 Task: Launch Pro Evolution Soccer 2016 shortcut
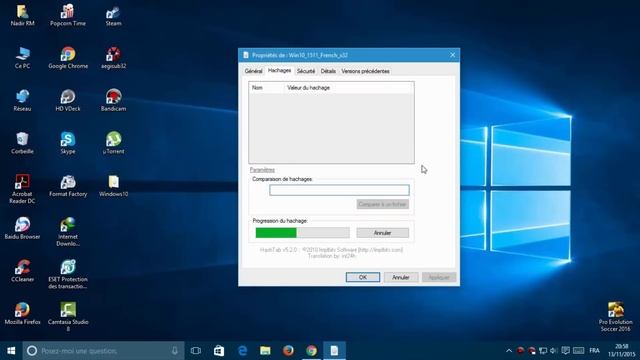tap(616, 317)
